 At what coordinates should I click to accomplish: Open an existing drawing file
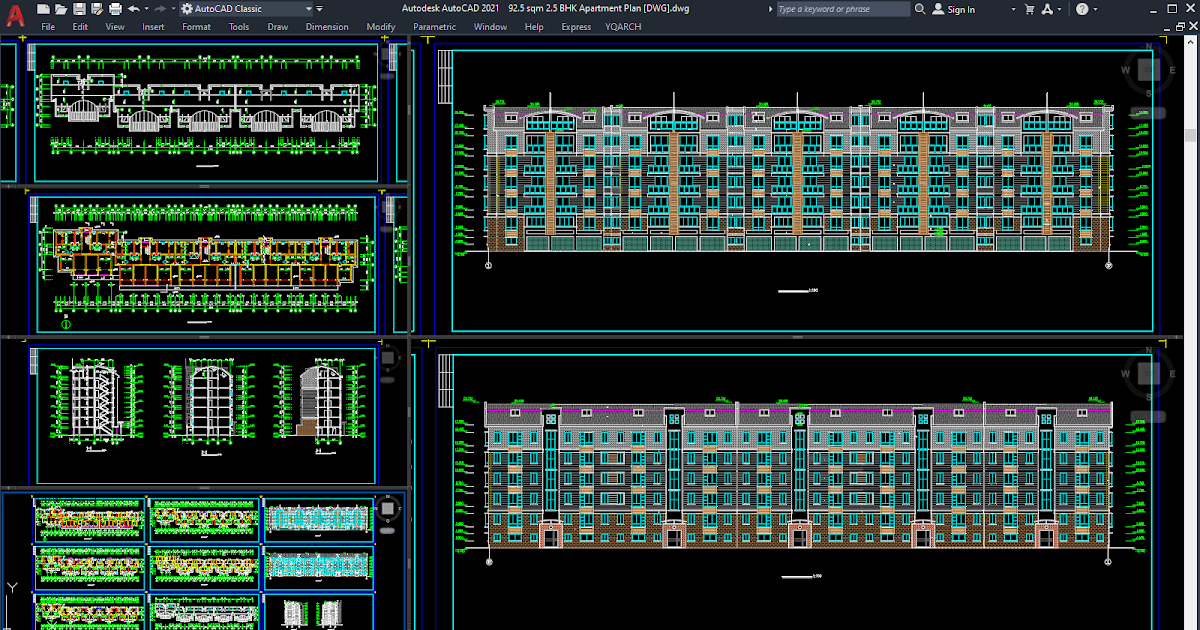click(63, 9)
